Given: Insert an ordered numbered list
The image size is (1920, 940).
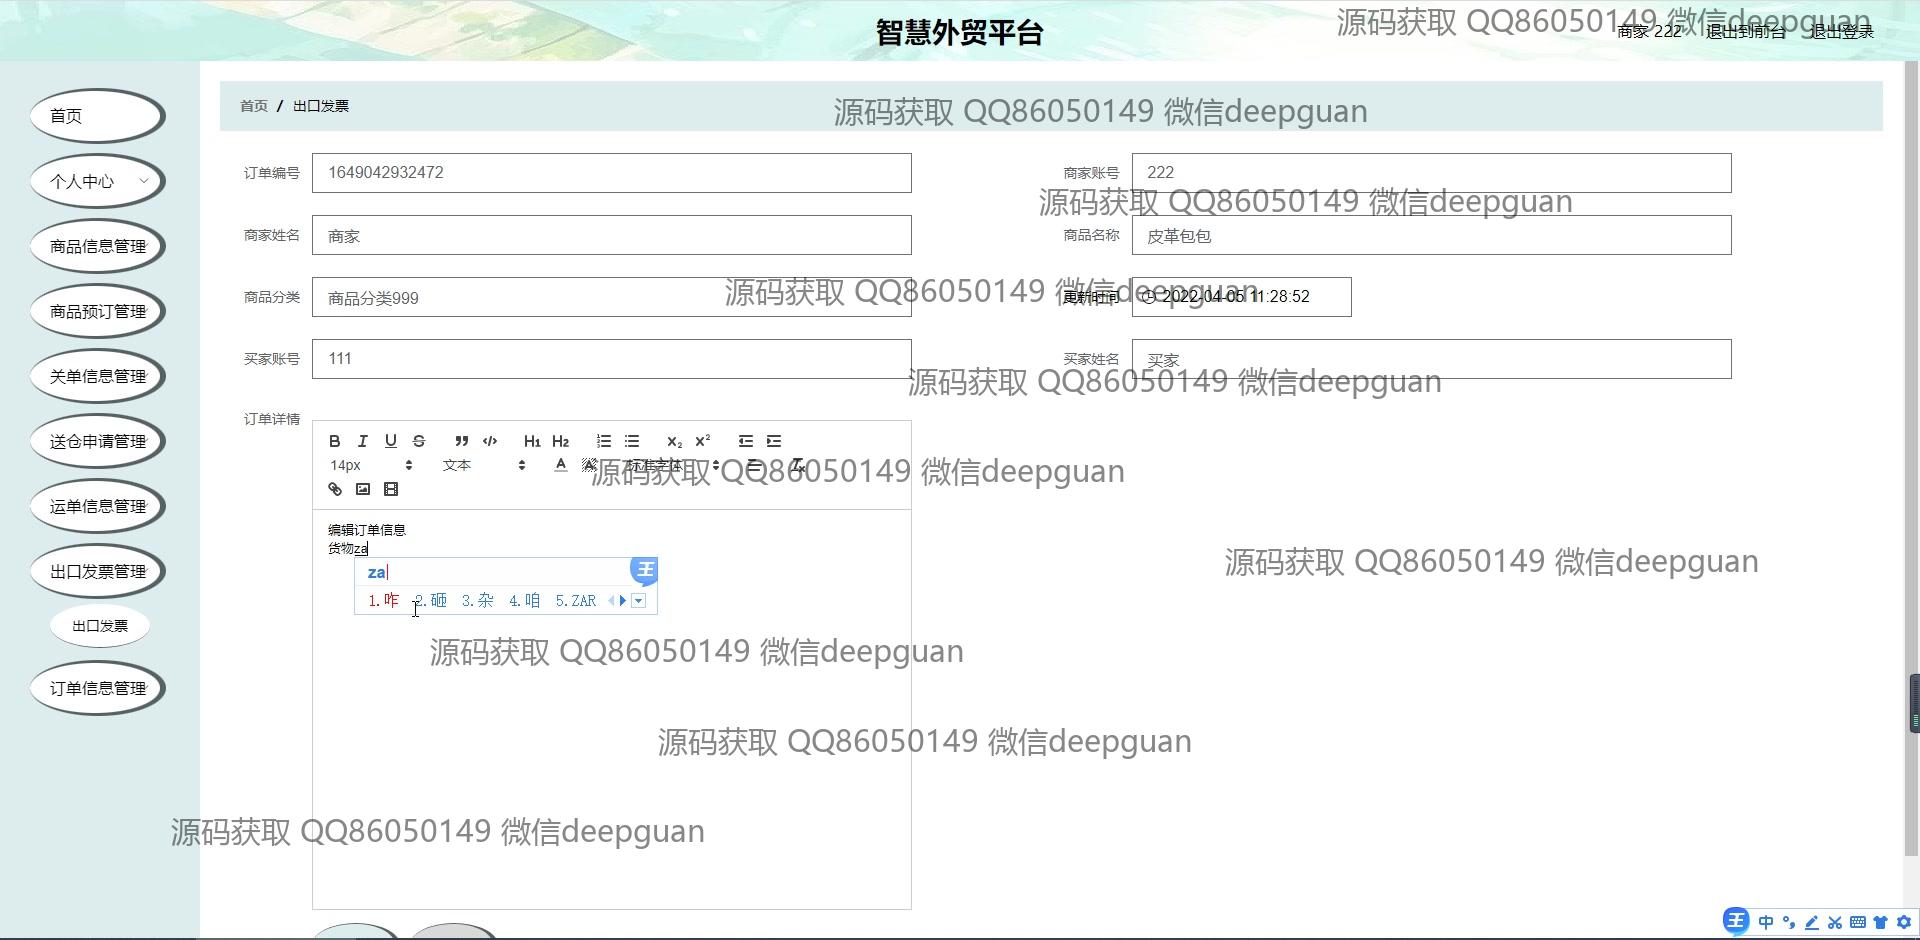Looking at the screenshot, I should (604, 441).
